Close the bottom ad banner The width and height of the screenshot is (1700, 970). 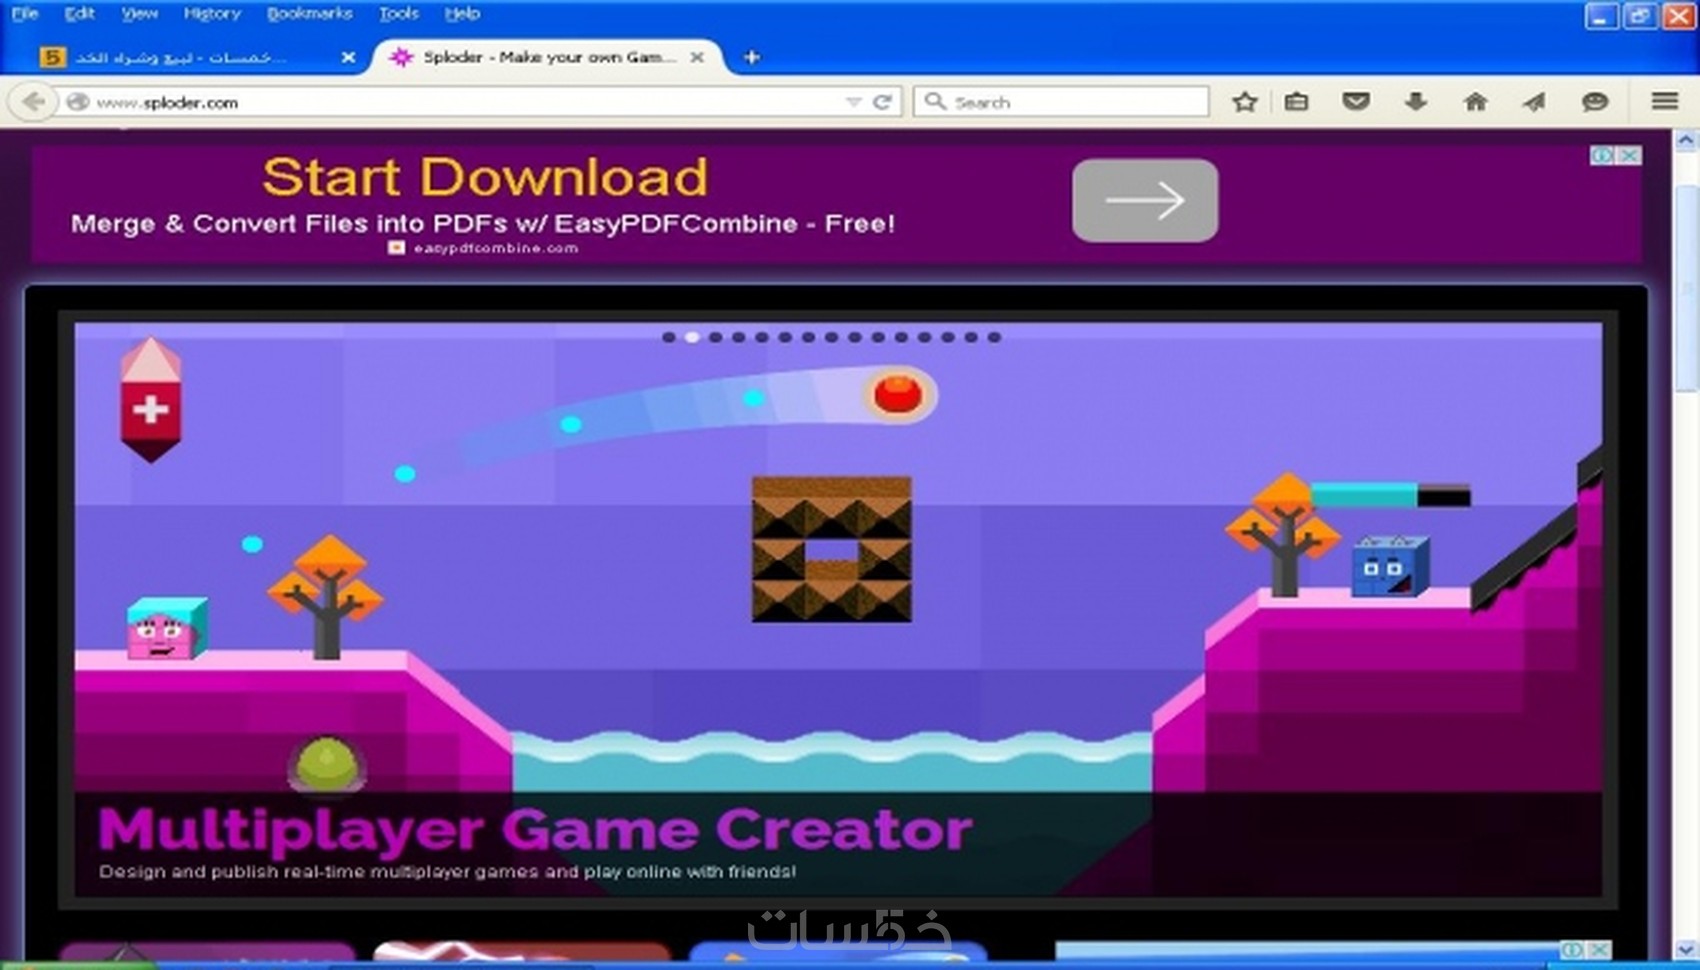[1599, 950]
